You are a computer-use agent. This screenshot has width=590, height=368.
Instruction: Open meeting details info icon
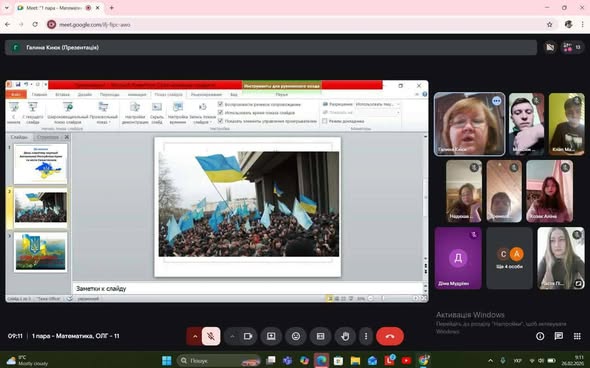(x=540, y=336)
